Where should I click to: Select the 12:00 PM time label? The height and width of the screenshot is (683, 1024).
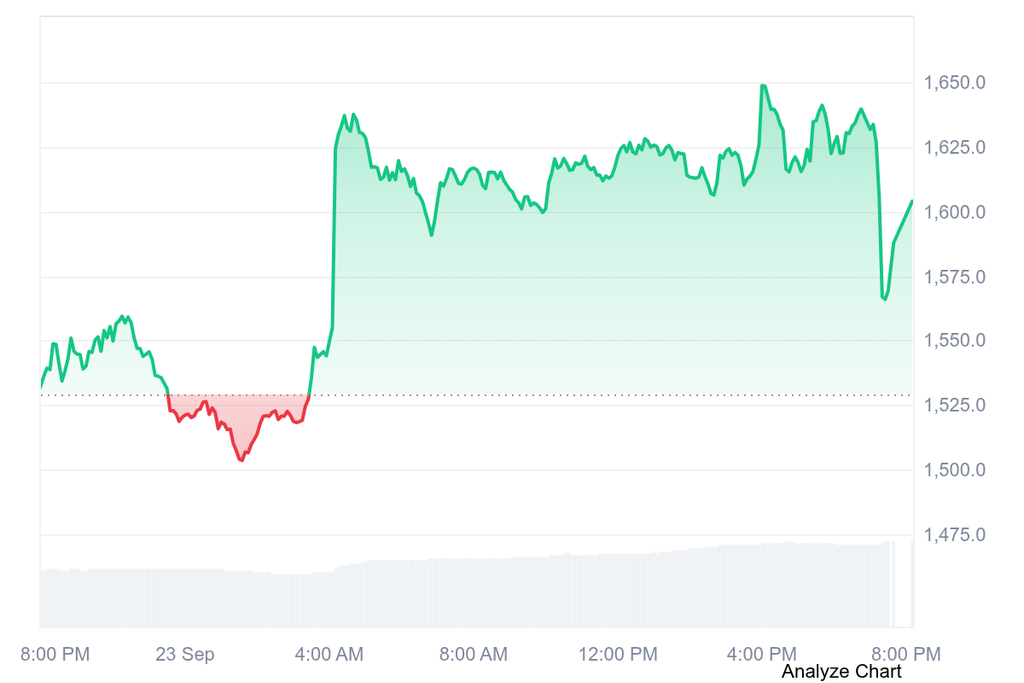coord(618,654)
